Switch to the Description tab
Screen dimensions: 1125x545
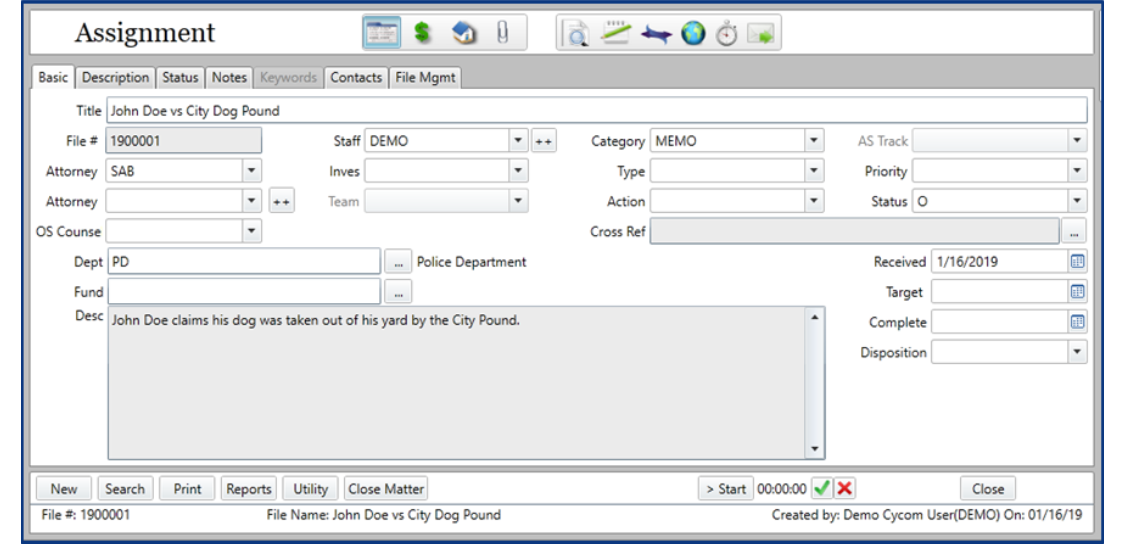116,77
